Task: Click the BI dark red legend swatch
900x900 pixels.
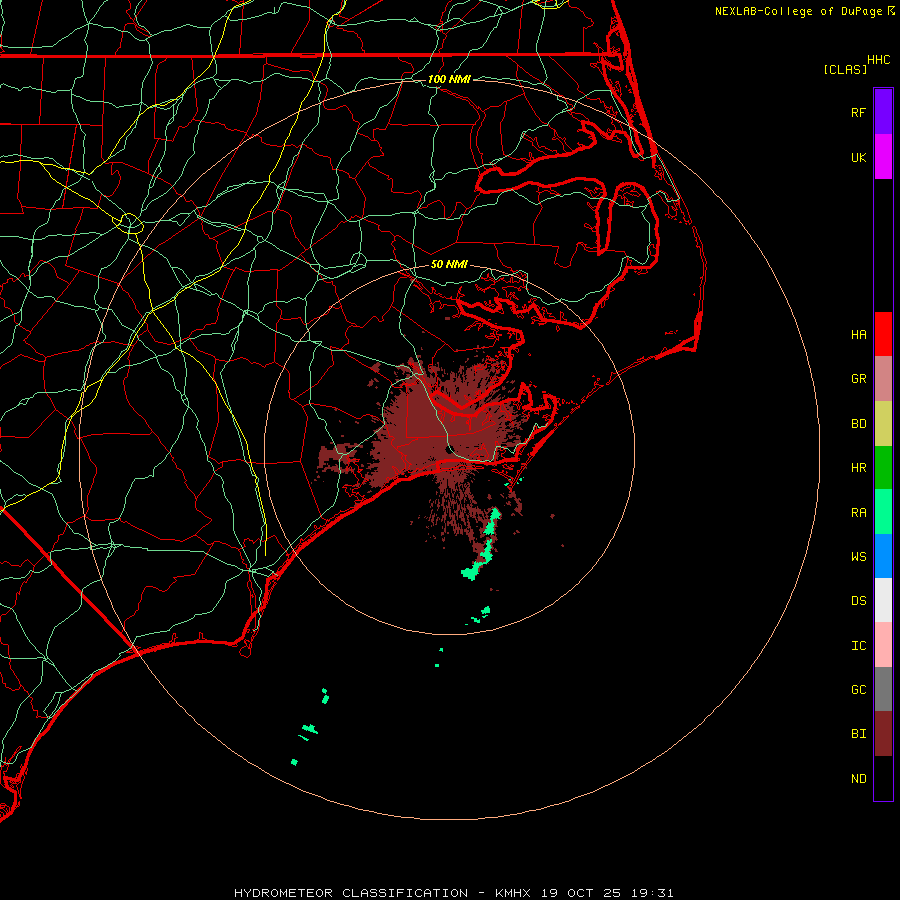Action: 883,734
